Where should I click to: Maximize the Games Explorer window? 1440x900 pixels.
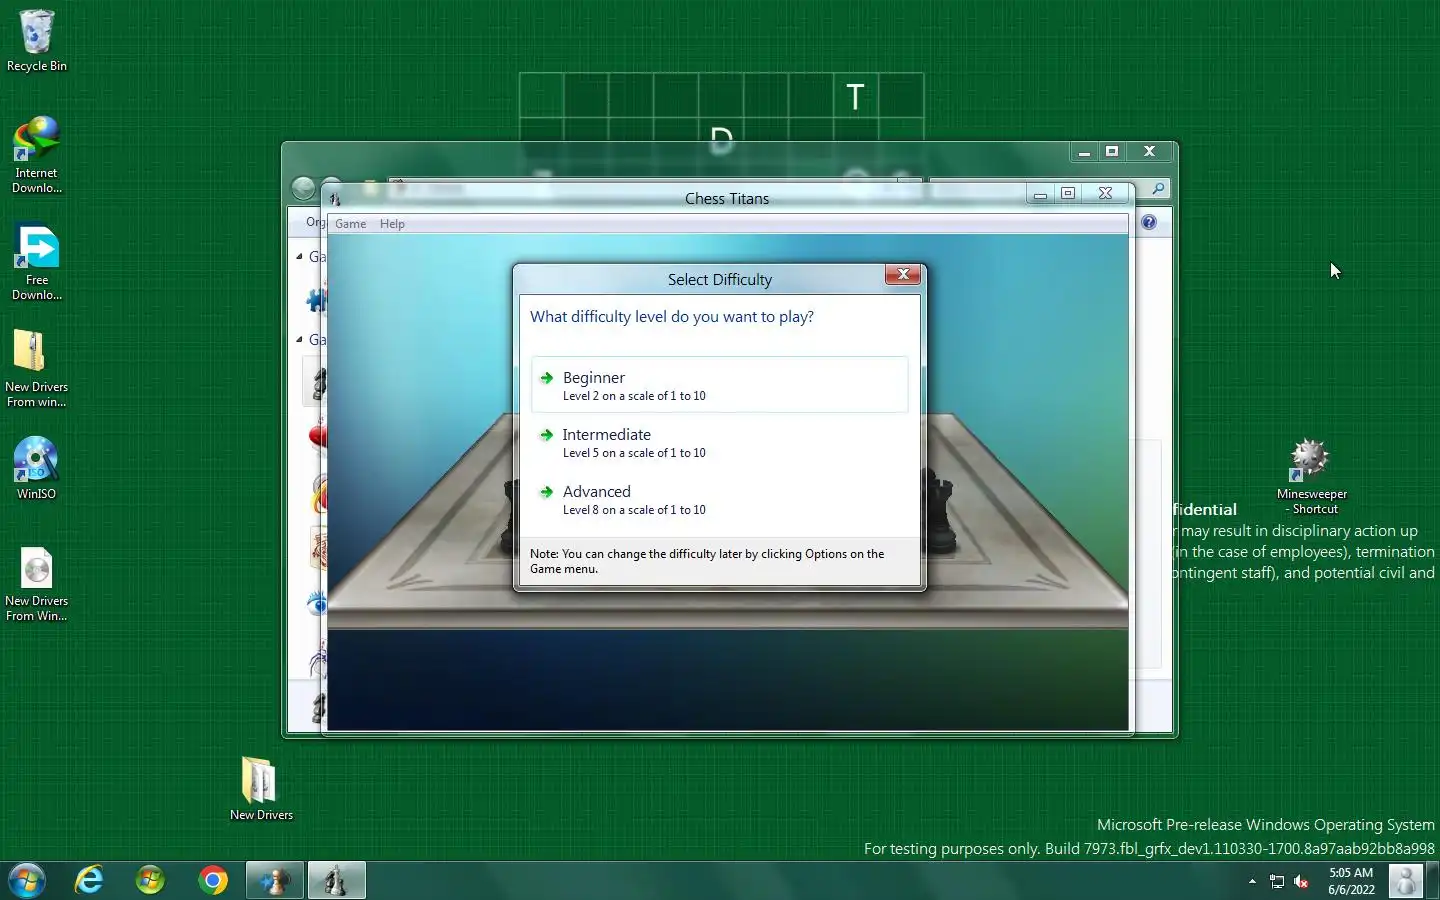pyautogui.click(x=1112, y=152)
